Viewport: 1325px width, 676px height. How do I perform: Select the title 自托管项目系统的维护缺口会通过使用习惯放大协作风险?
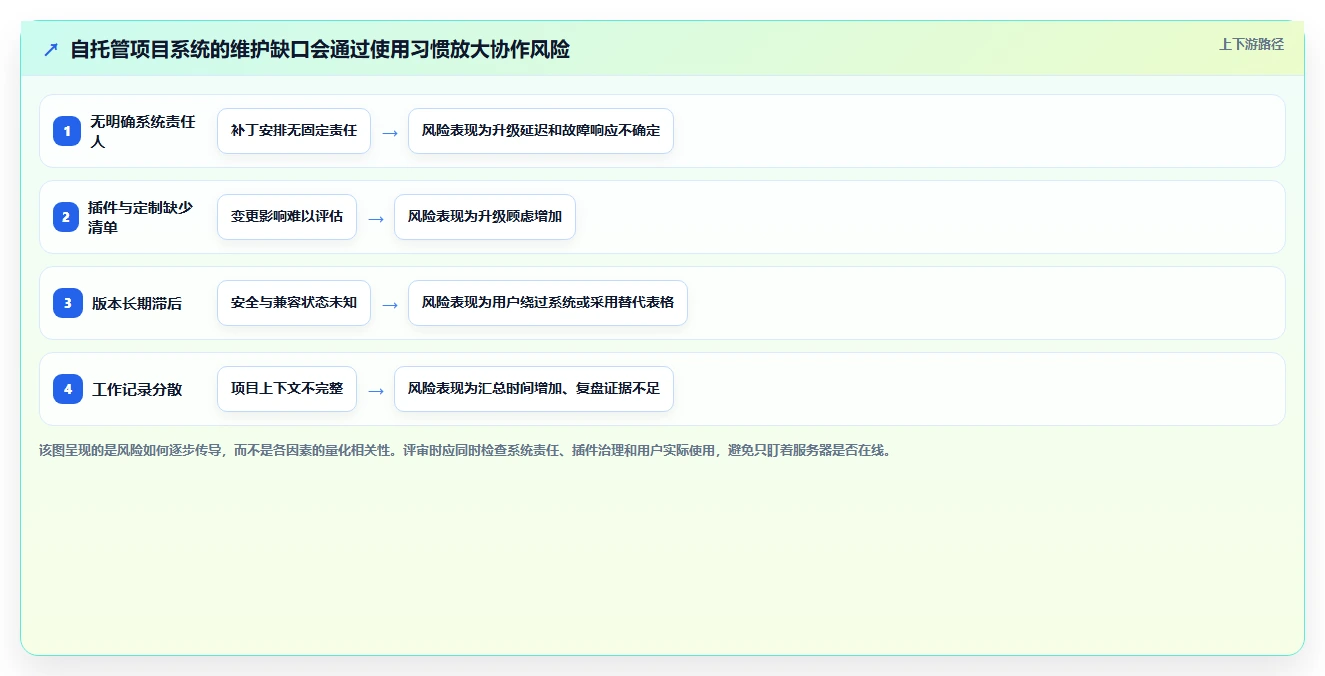pos(320,49)
